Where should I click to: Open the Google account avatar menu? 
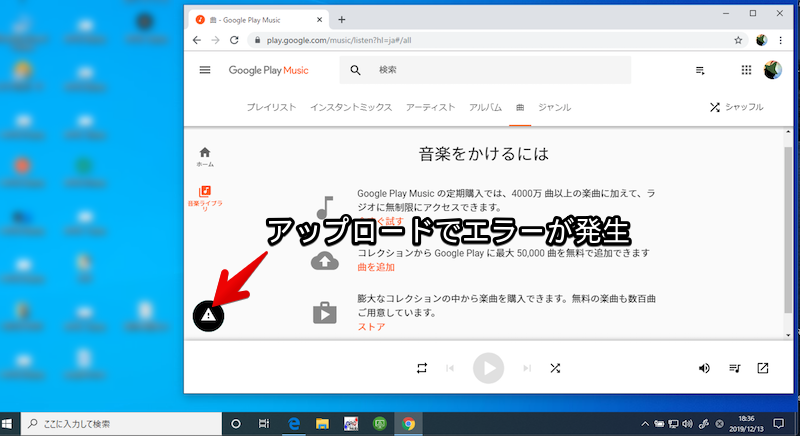point(772,70)
